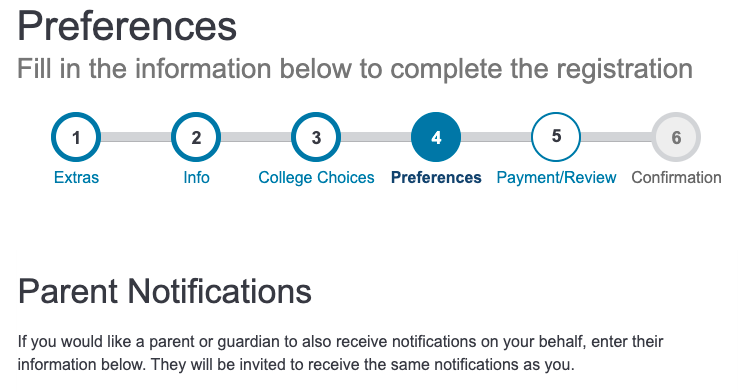Click progress bar between steps 3 and 4
743x392 pixels.
point(376,137)
